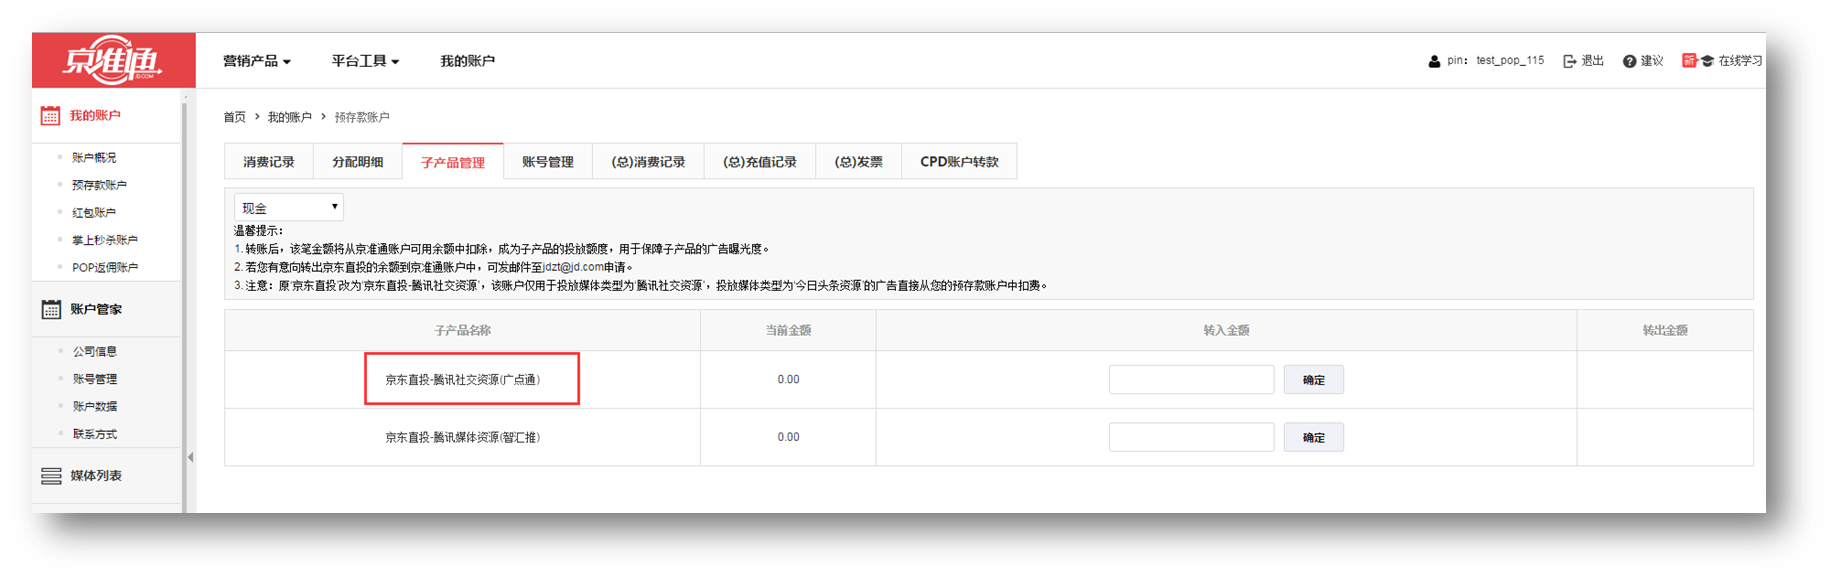The width and height of the screenshot is (1831, 578).
Task: Click the 建议 question mark icon
Action: click(x=1629, y=61)
